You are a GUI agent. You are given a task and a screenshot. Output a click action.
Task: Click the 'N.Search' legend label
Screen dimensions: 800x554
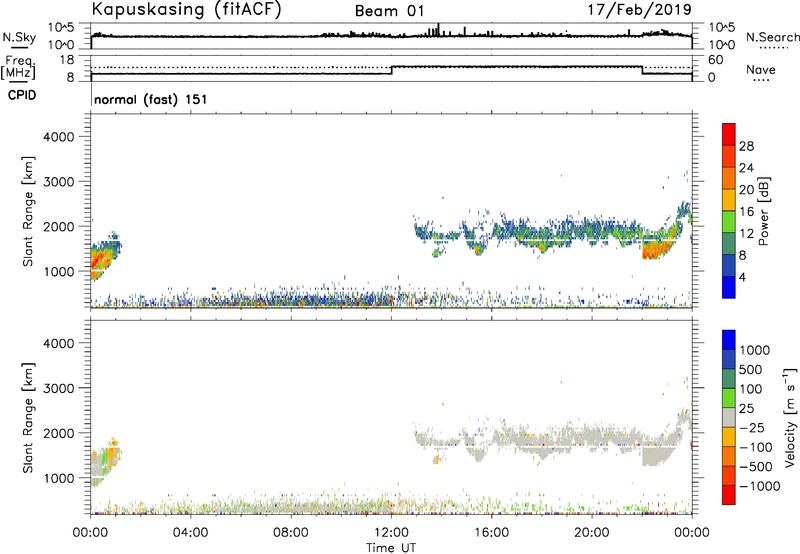[x=773, y=37]
